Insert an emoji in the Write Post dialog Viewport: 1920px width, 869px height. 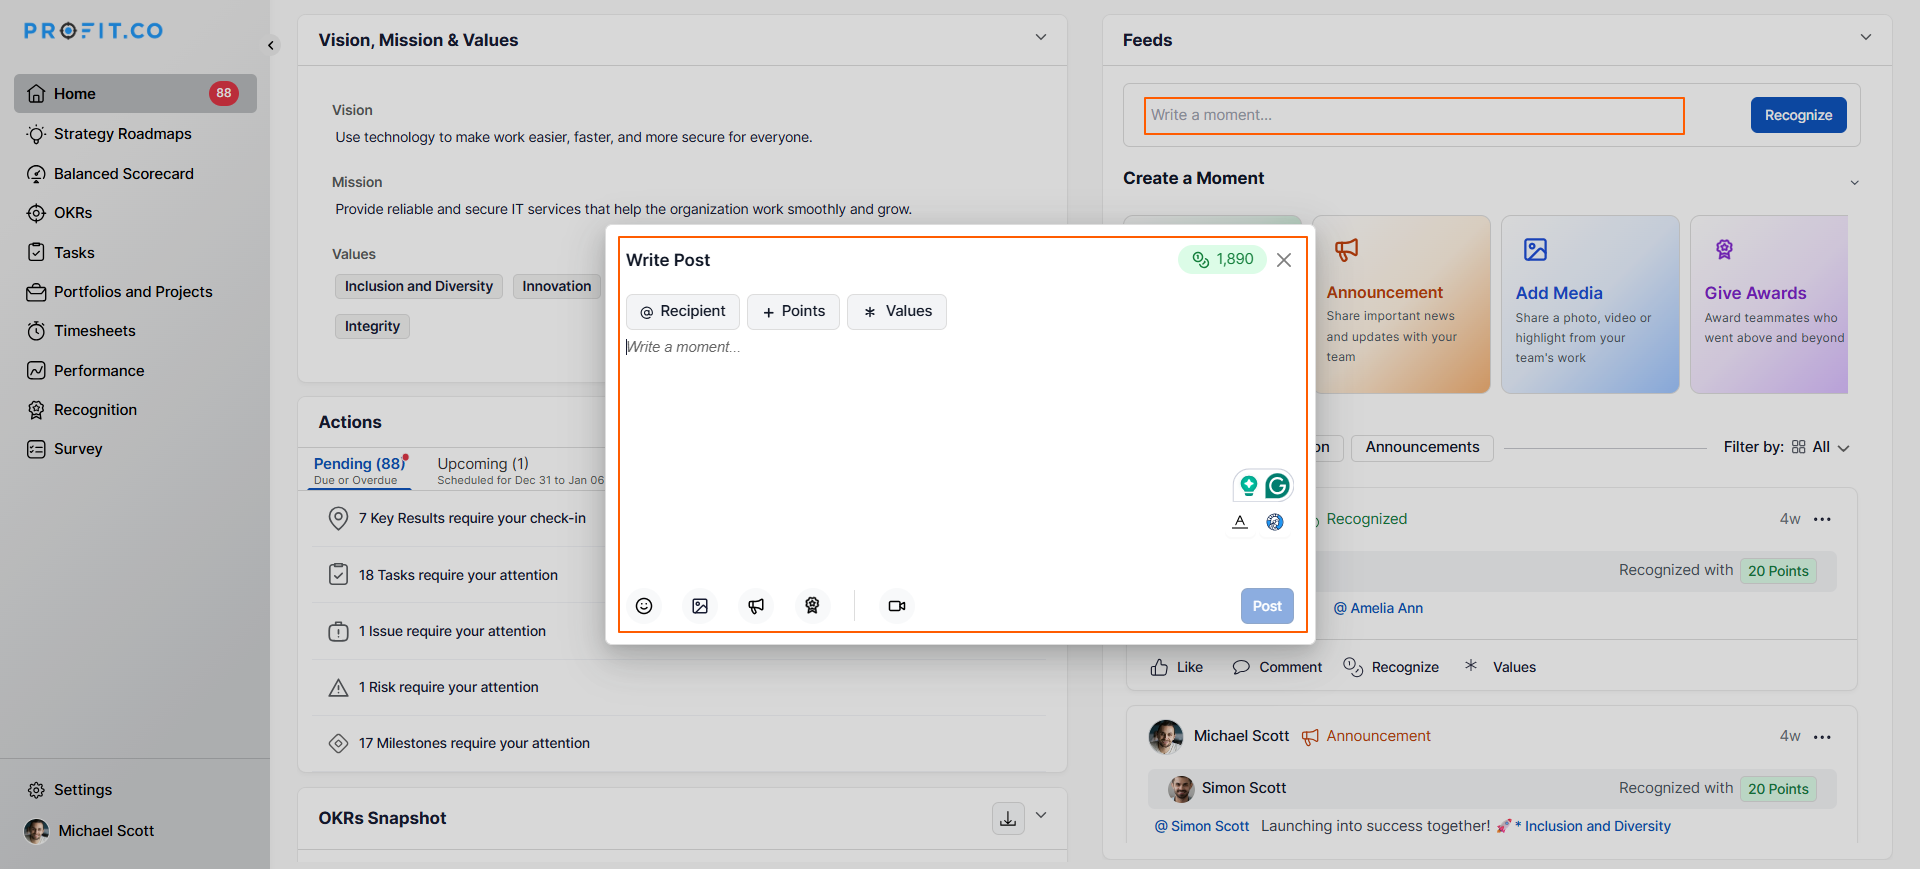coord(644,606)
